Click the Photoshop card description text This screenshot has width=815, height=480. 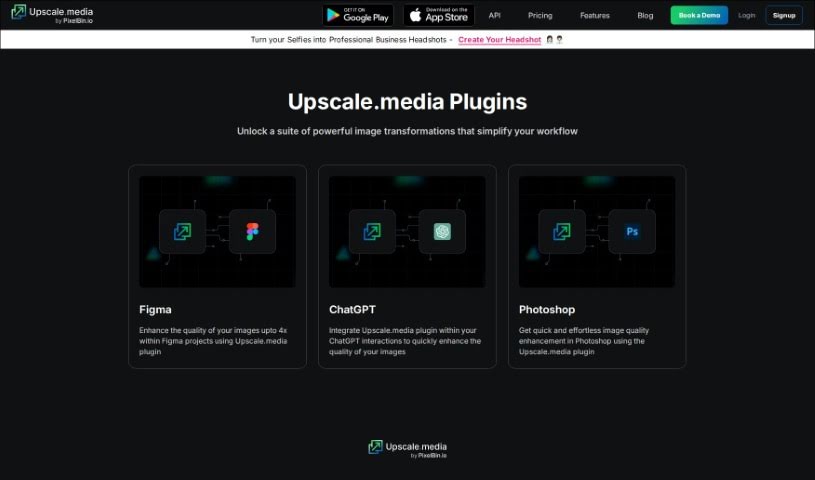point(584,341)
